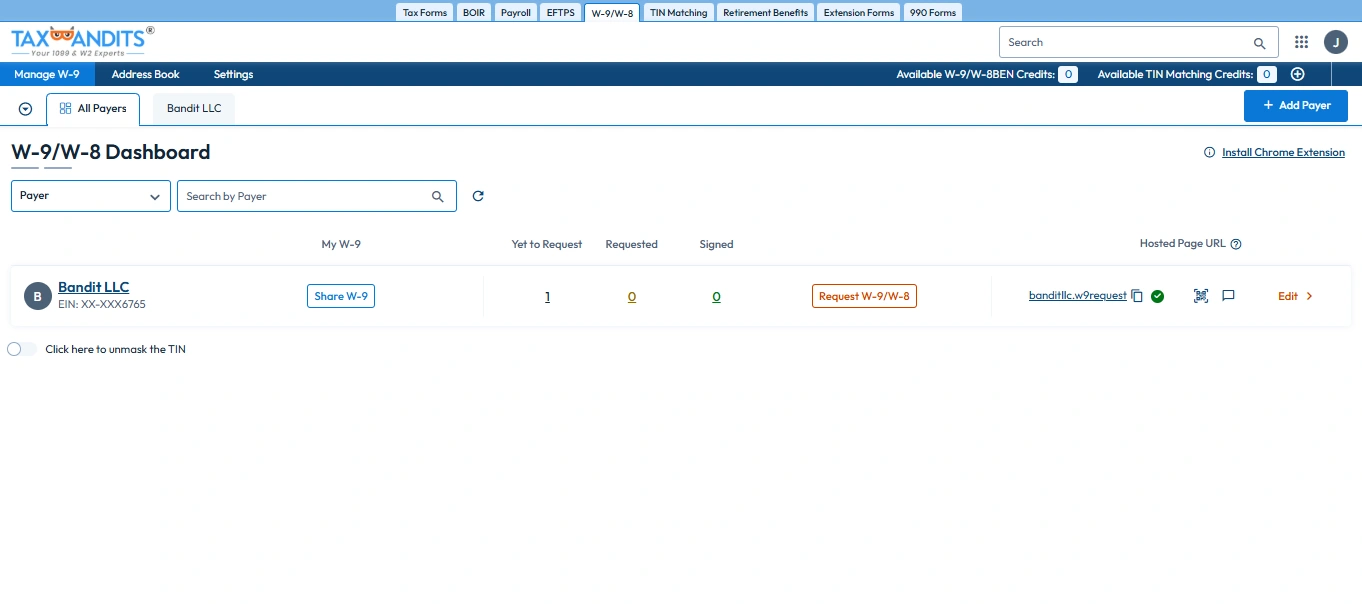1362x604 pixels.
Task: Expand the Edit chevron for Bandit LLC
Action: tap(1309, 296)
